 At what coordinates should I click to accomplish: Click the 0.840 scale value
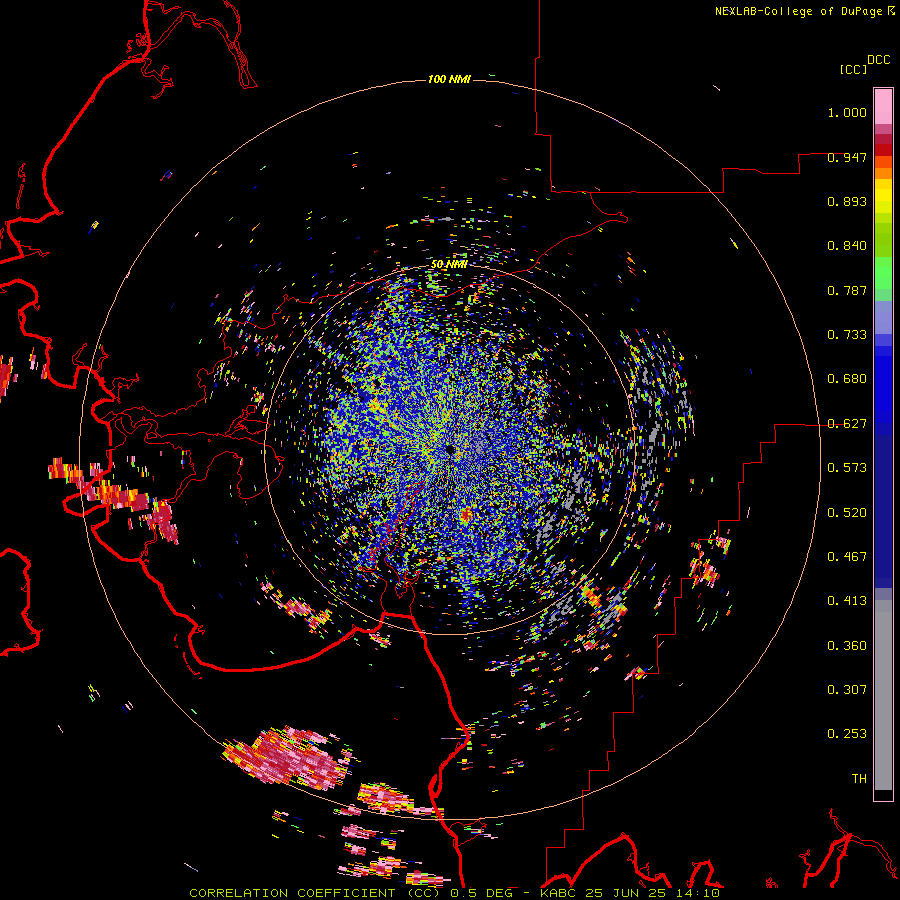pos(847,246)
